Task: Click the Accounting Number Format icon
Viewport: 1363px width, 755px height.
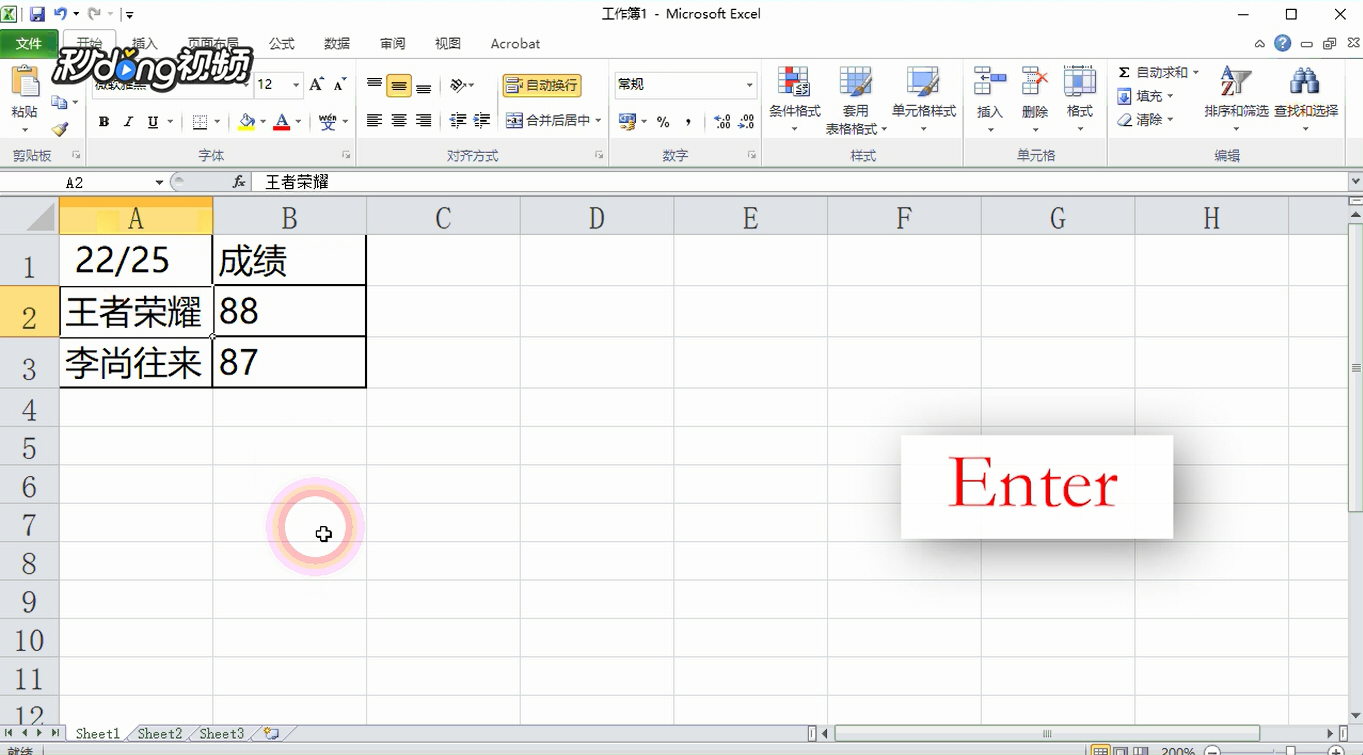Action: pos(627,121)
